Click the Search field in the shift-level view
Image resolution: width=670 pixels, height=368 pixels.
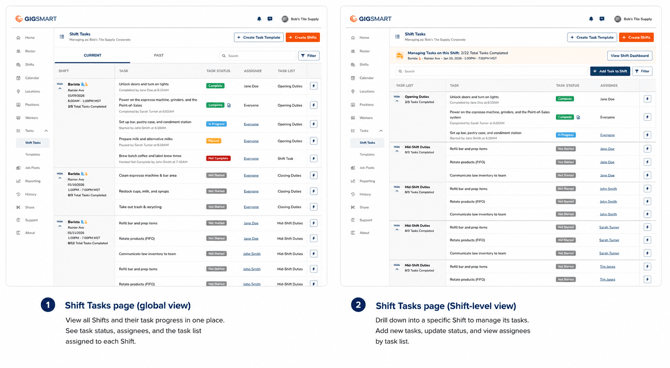491,71
